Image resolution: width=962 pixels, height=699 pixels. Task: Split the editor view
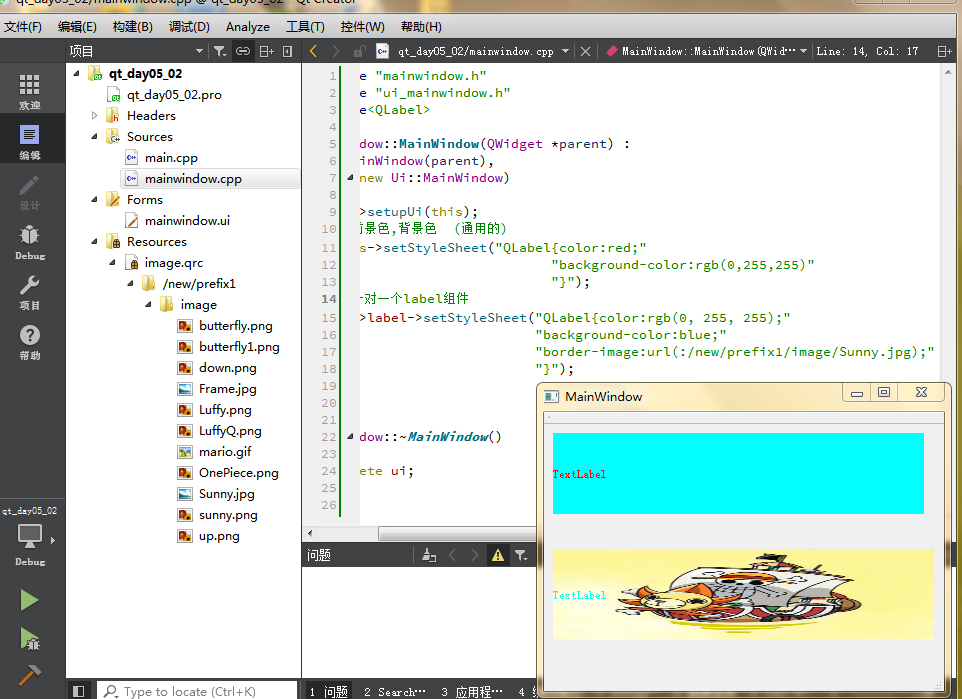click(x=945, y=52)
